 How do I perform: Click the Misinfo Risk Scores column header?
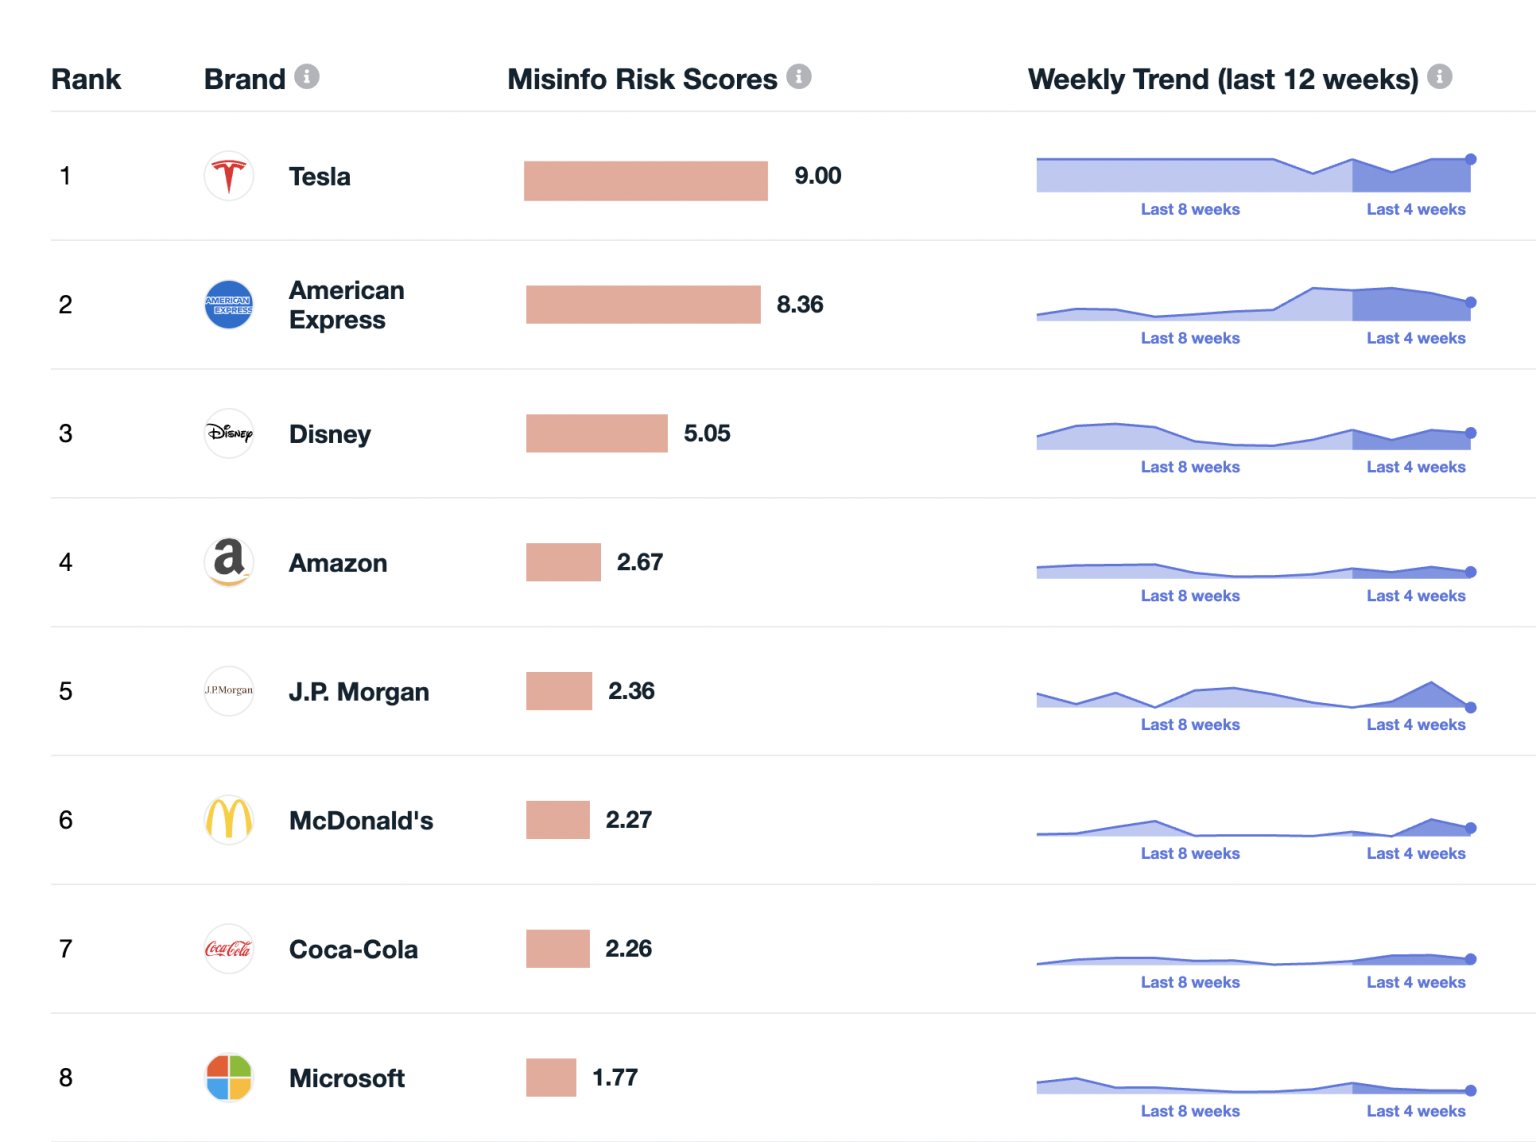pyautogui.click(x=642, y=79)
